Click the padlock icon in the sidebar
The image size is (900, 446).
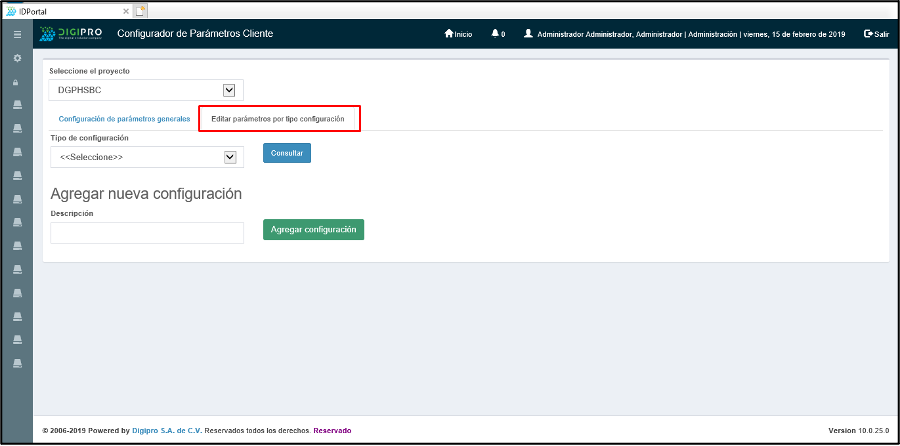[17, 82]
